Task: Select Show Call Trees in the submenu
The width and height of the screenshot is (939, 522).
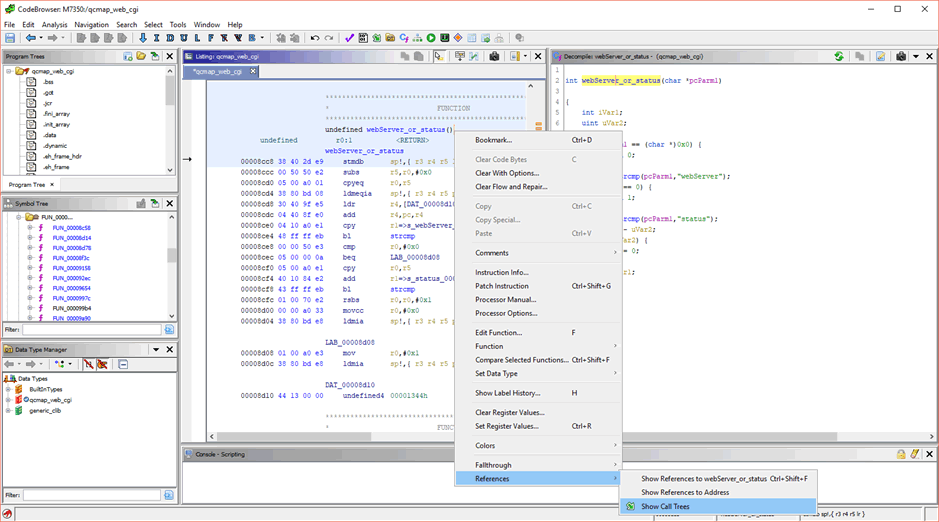Action: [x=665, y=507]
